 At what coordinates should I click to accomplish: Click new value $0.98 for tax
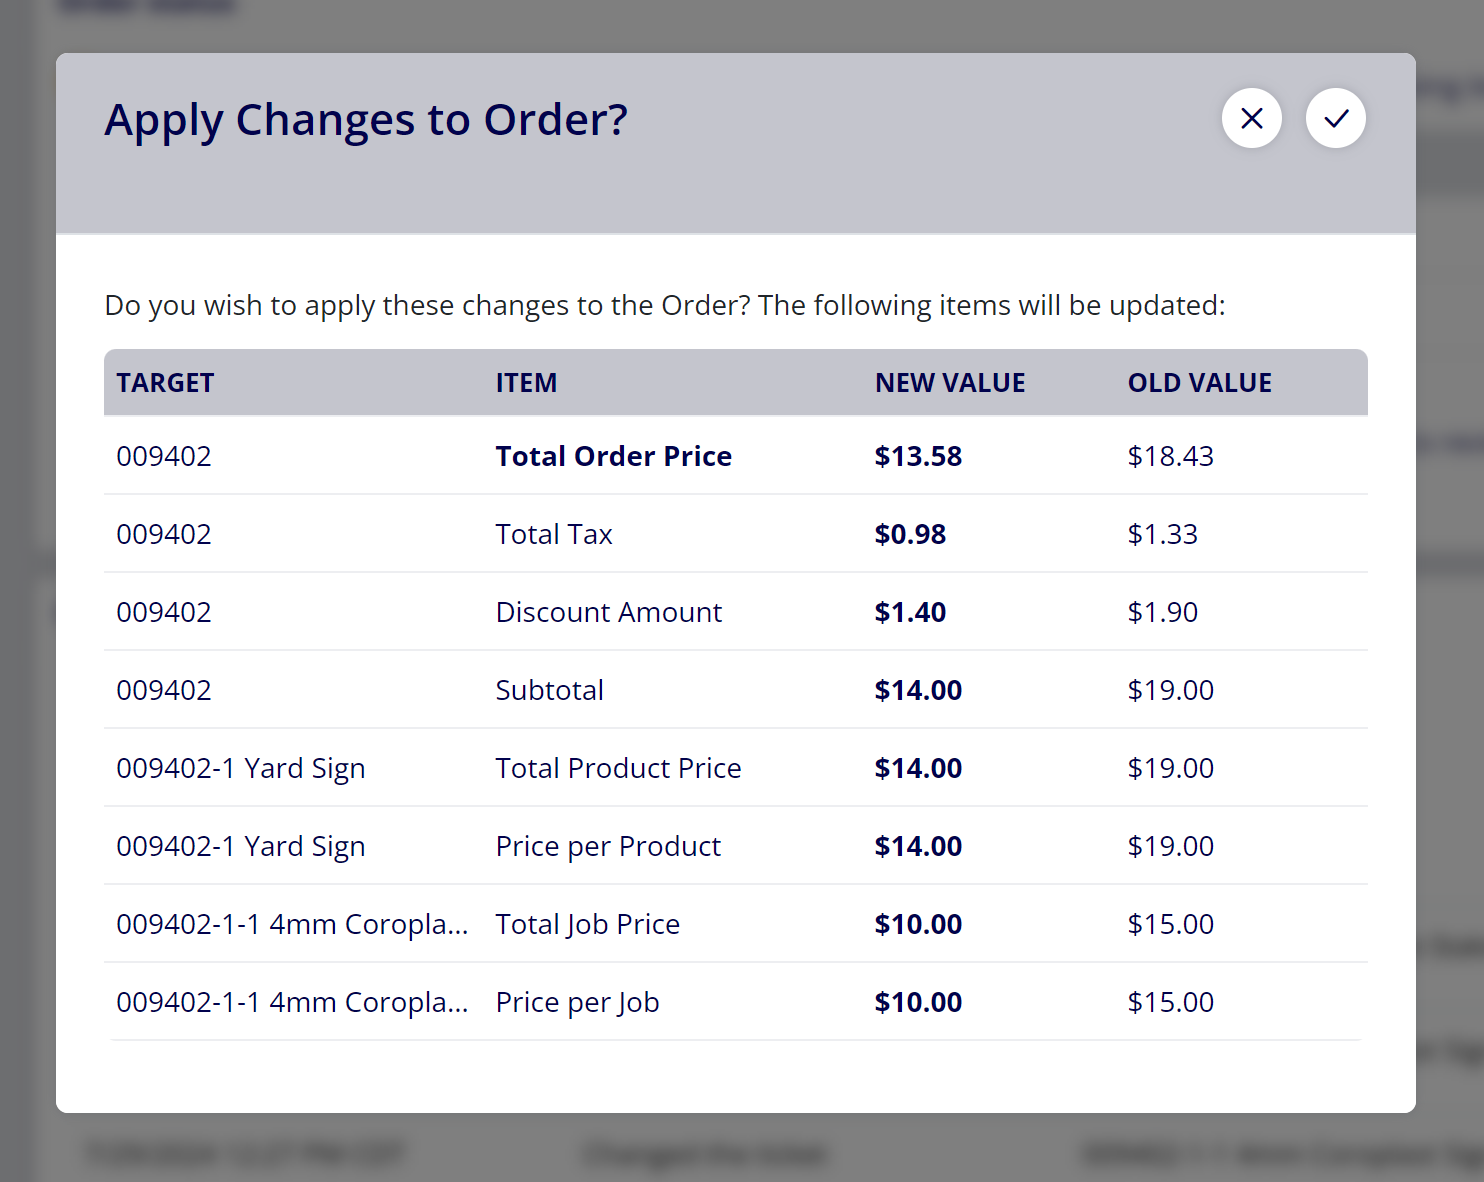click(x=910, y=534)
